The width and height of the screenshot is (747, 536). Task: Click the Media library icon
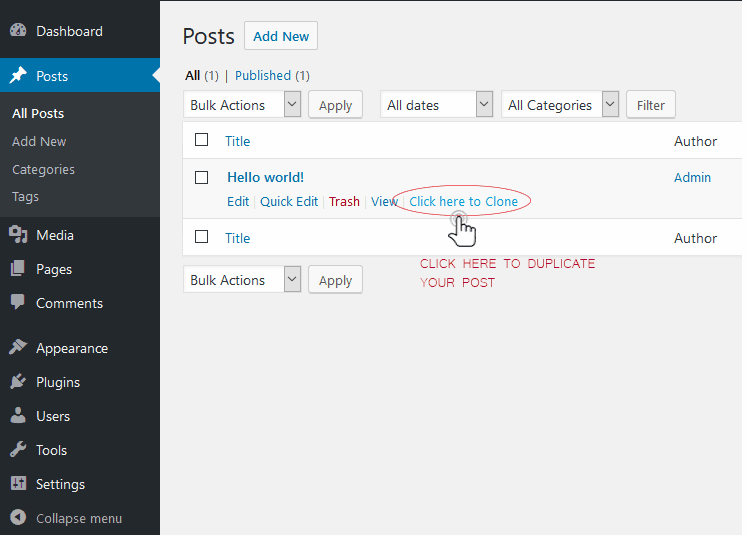(x=18, y=234)
